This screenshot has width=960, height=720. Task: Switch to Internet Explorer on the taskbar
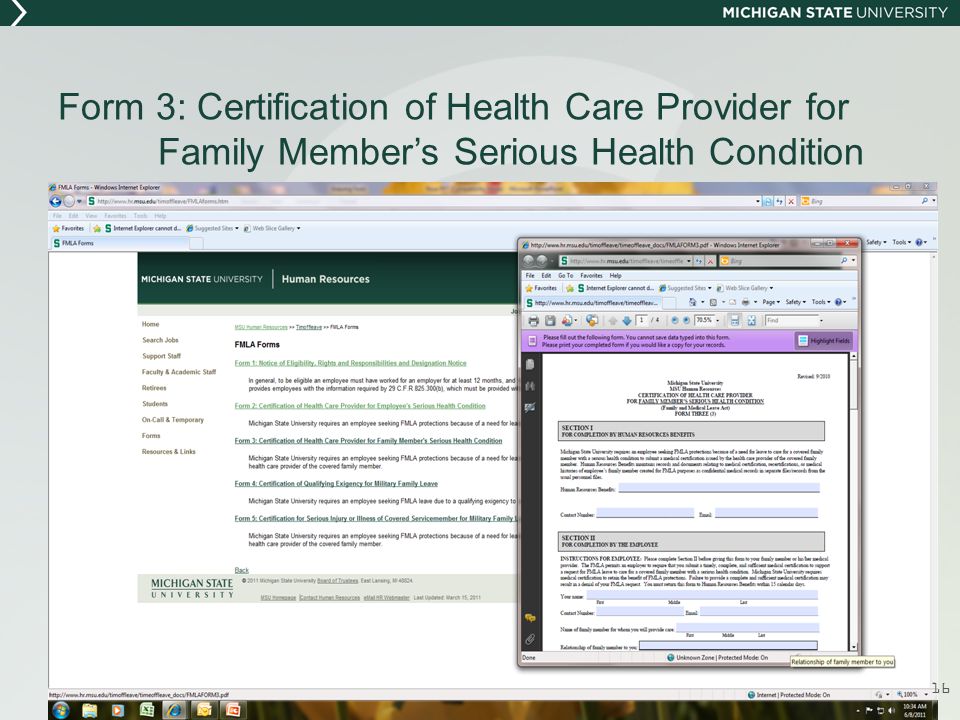pyautogui.click(x=174, y=710)
